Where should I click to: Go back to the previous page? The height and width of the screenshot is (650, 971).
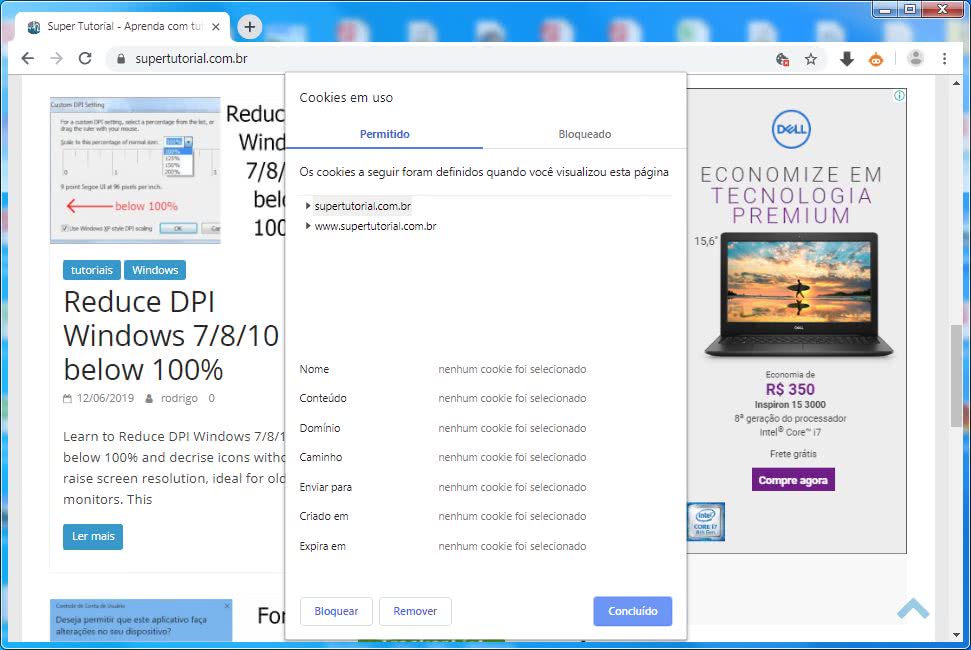coord(27,59)
